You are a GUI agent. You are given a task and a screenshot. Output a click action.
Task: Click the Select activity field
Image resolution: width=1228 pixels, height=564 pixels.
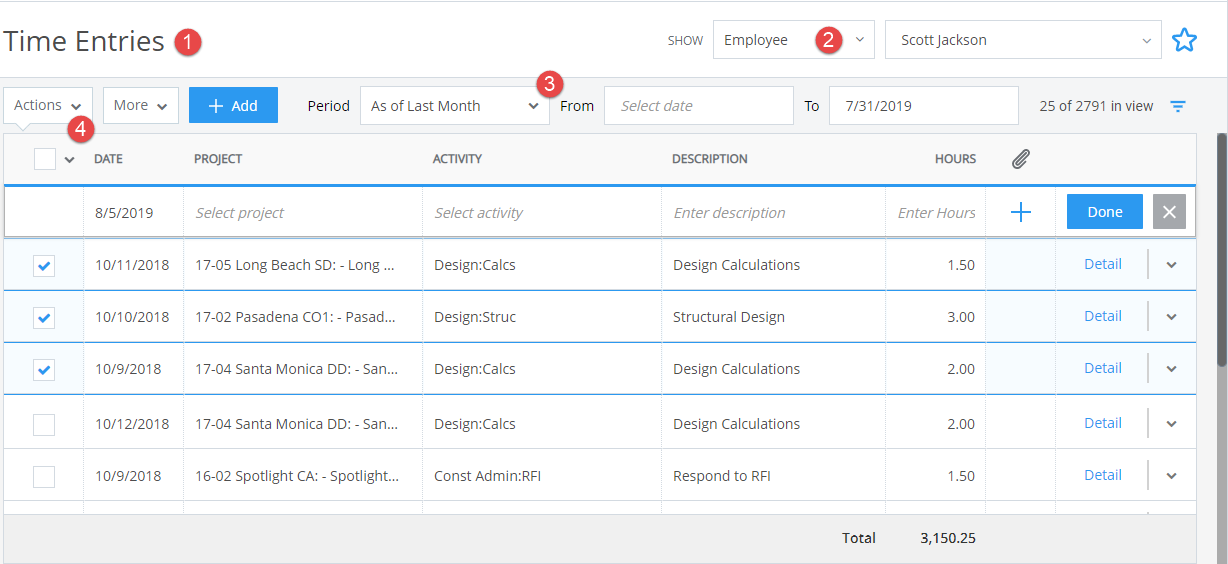tap(542, 213)
